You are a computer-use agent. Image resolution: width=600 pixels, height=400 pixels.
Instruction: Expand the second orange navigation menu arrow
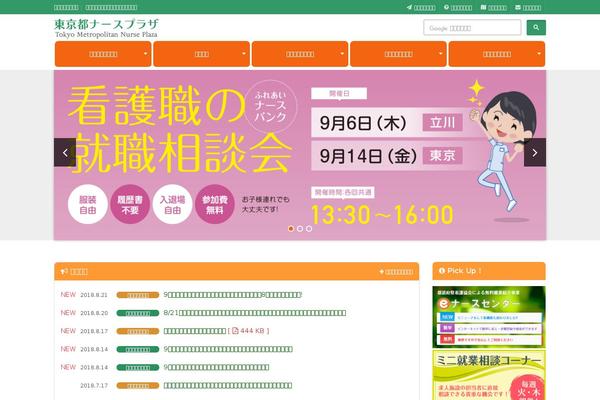[244, 54]
